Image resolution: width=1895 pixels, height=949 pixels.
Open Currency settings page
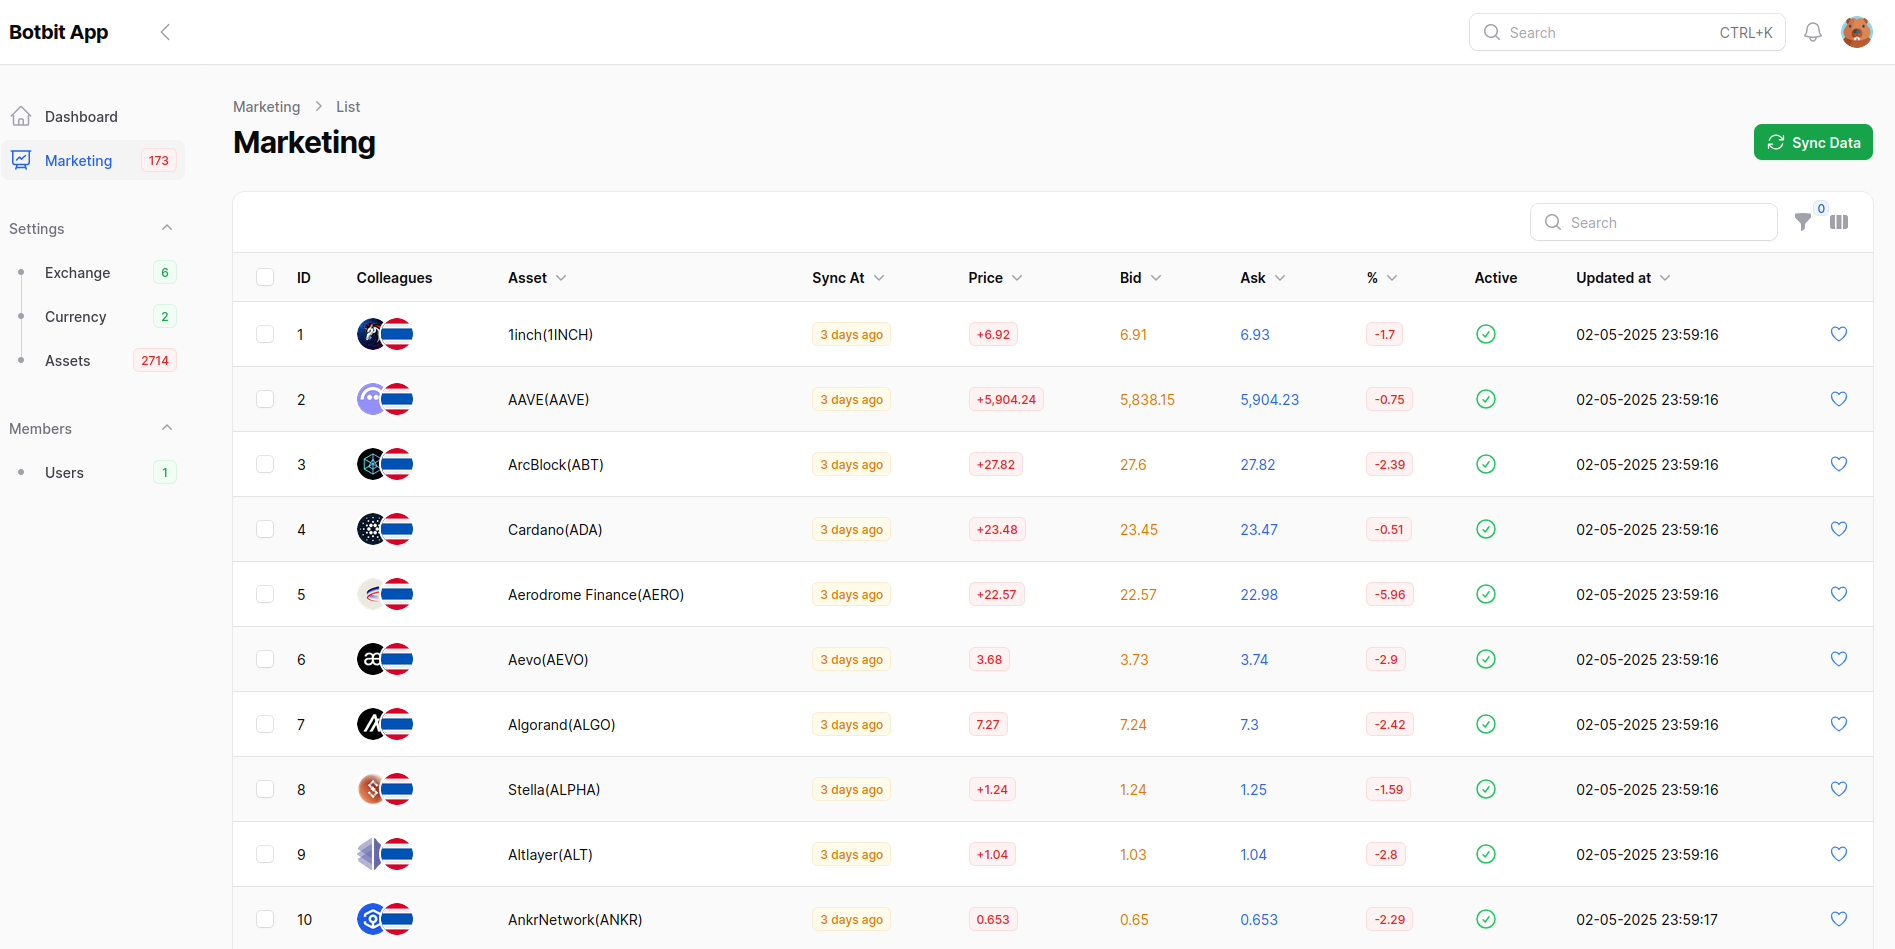tap(93, 316)
